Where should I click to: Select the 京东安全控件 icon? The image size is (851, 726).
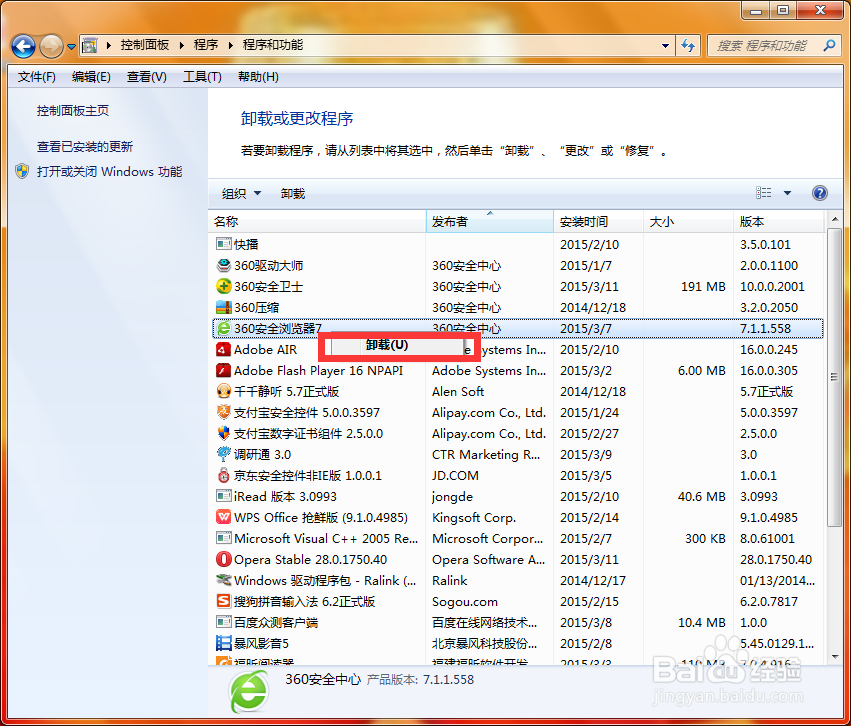point(223,475)
